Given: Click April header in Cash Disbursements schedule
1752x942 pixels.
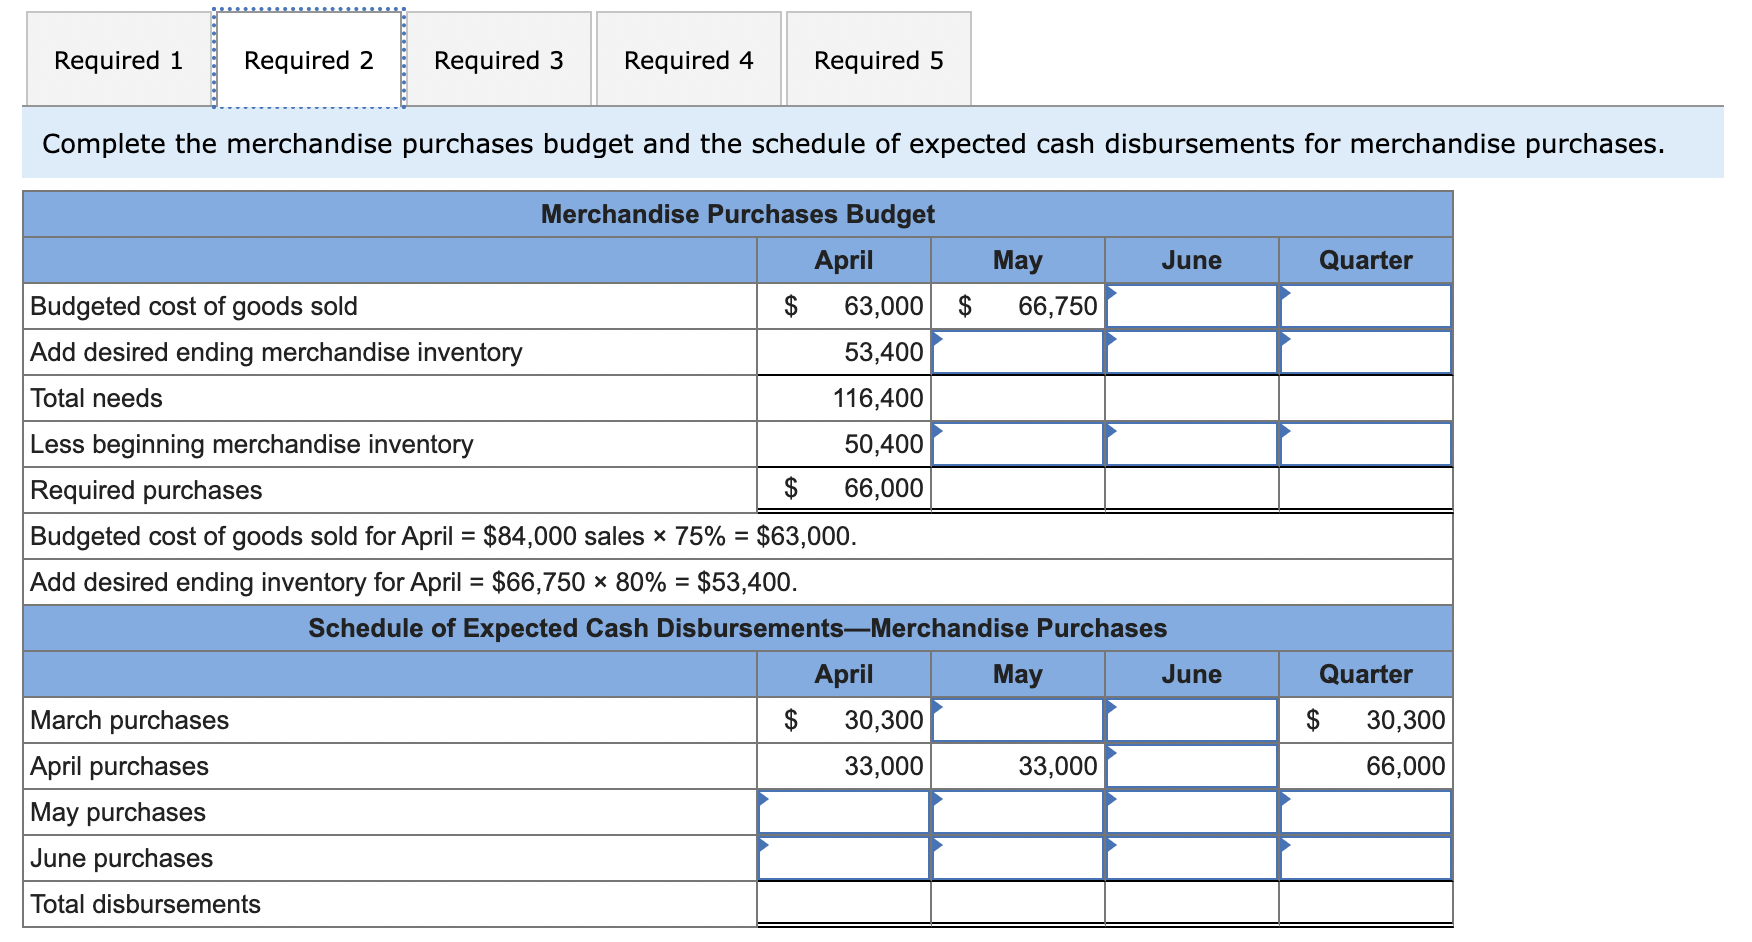Looking at the screenshot, I should [844, 674].
